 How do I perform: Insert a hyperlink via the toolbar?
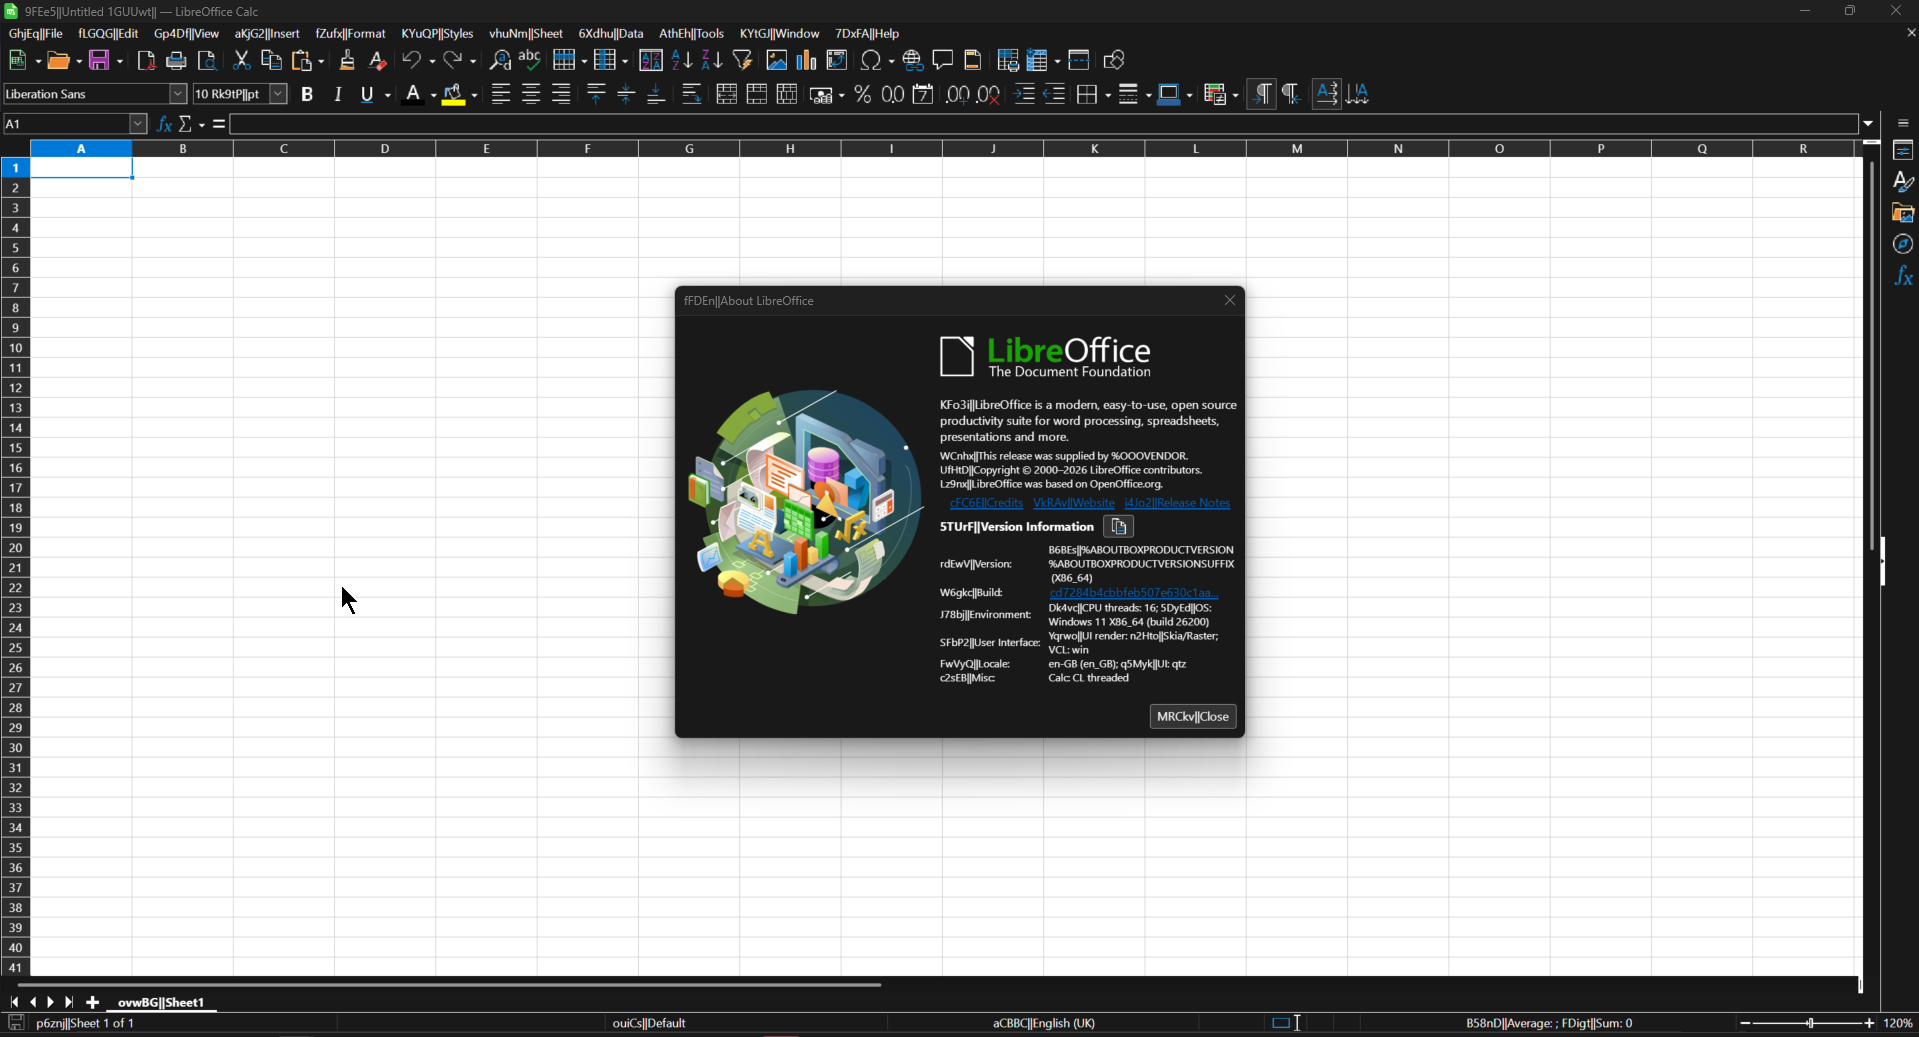[913, 61]
